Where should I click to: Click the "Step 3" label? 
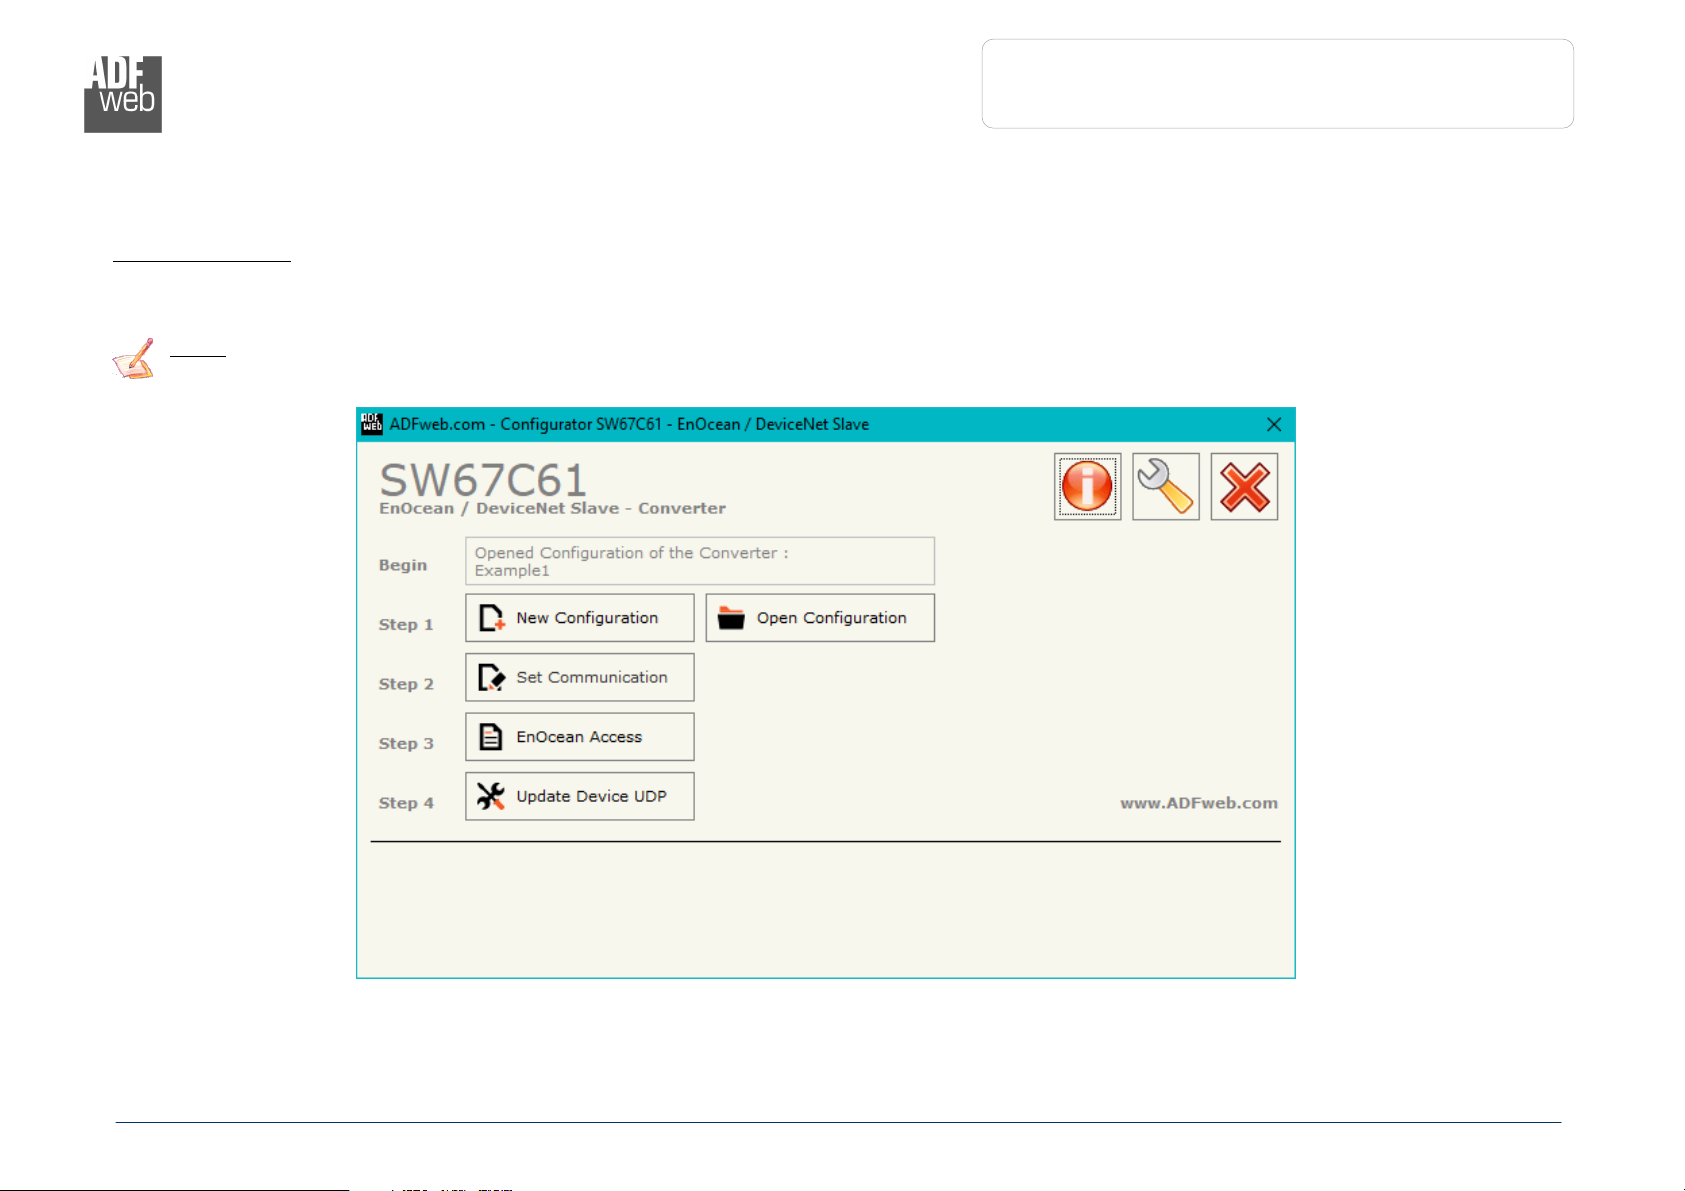click(x=406, y=744)
